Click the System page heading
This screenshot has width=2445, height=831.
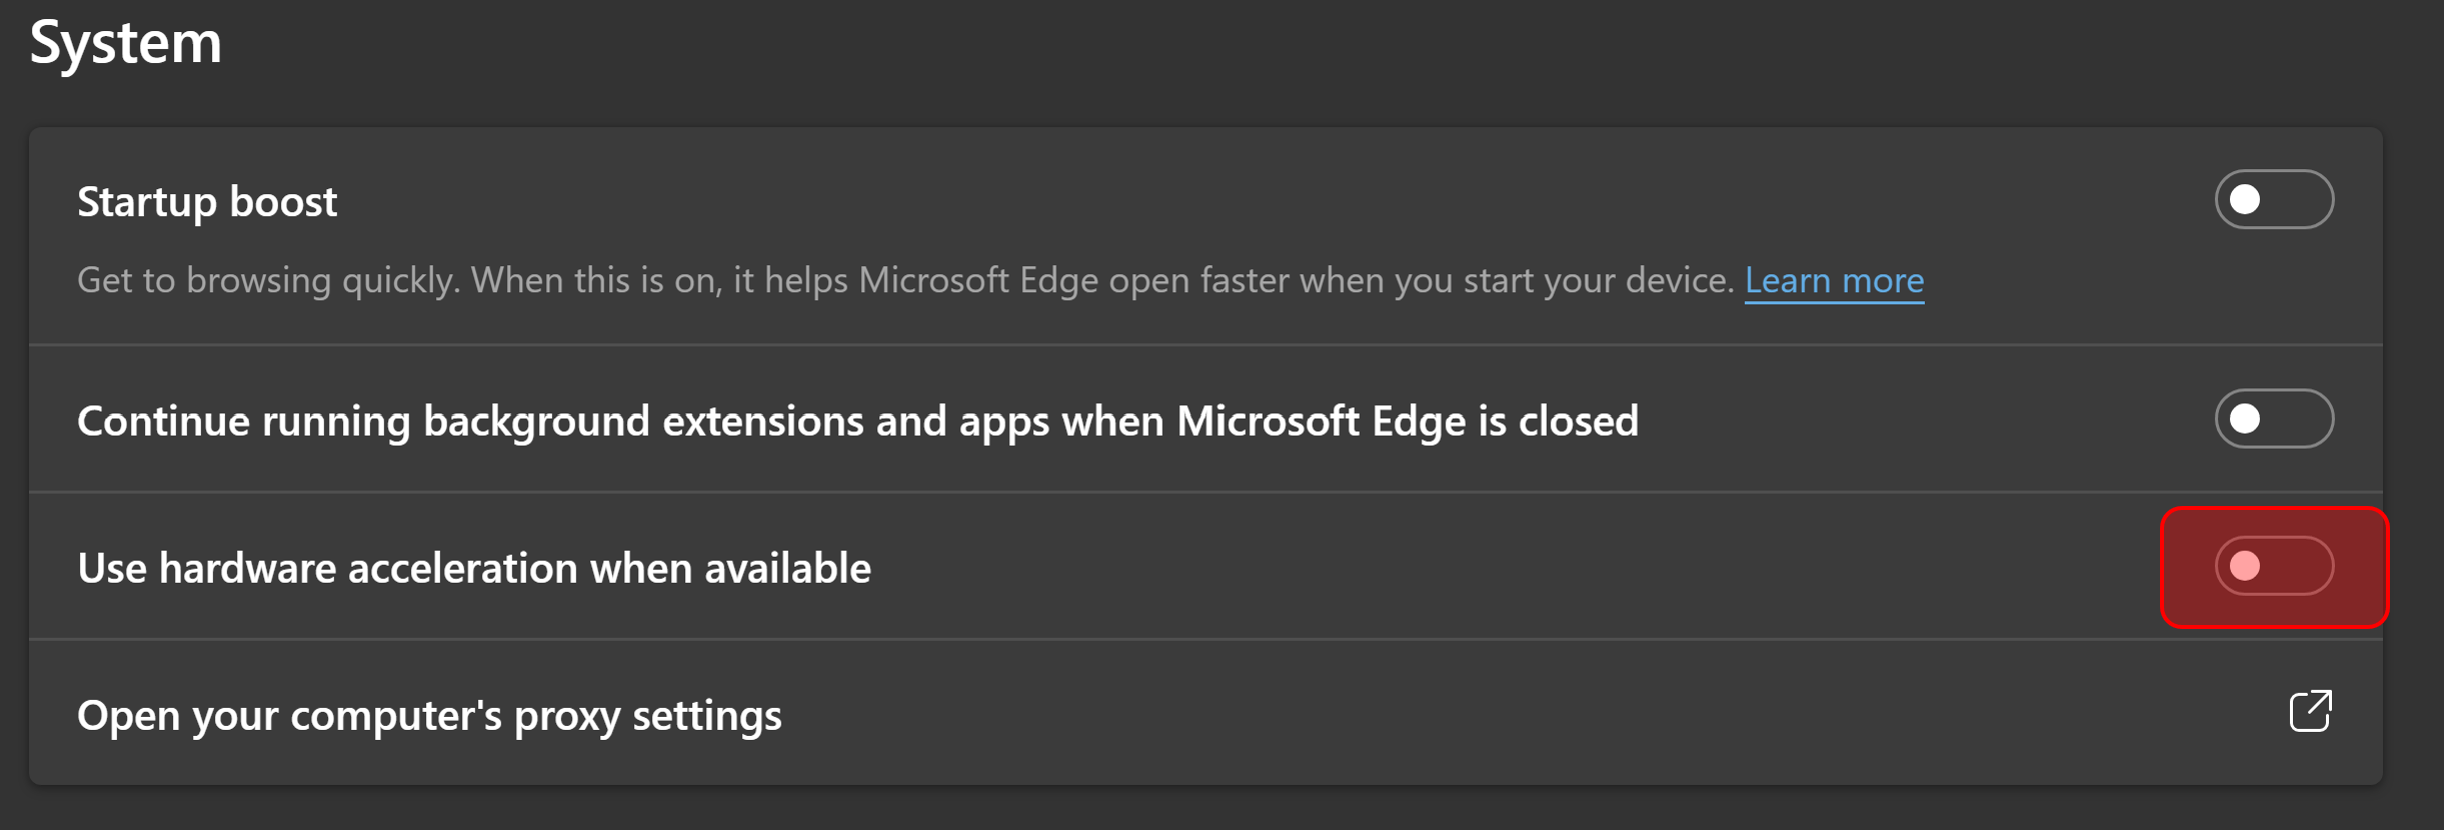click(x=126, y=43)
